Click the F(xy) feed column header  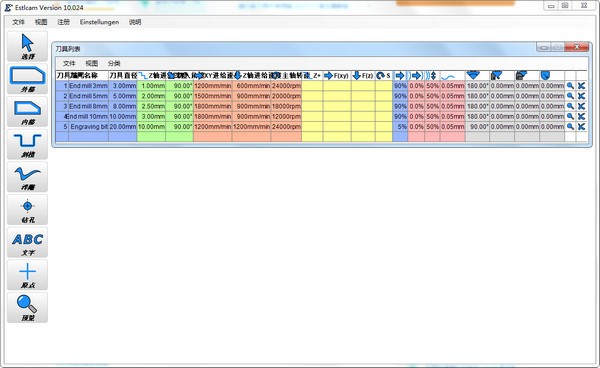pyautogui.click(x=337, y=76)
